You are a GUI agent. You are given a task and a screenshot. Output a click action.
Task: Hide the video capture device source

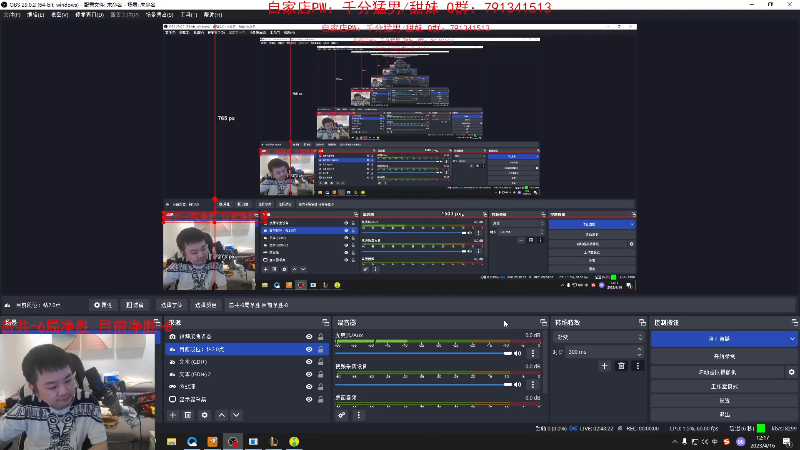tap(309, 337)
